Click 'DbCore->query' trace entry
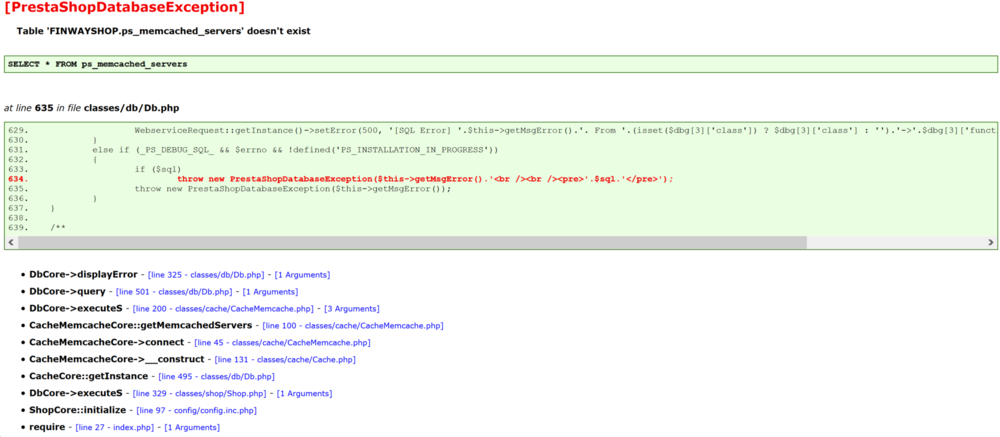Viewport: 1000px width, 437px height. tap(67, 292)
